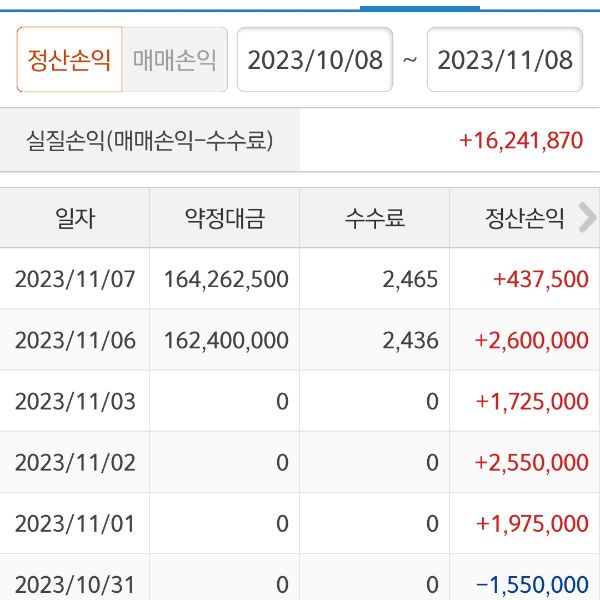Select the 2023/11/01 row date
This screenshot has width=600, height=600.
point(75,523)
